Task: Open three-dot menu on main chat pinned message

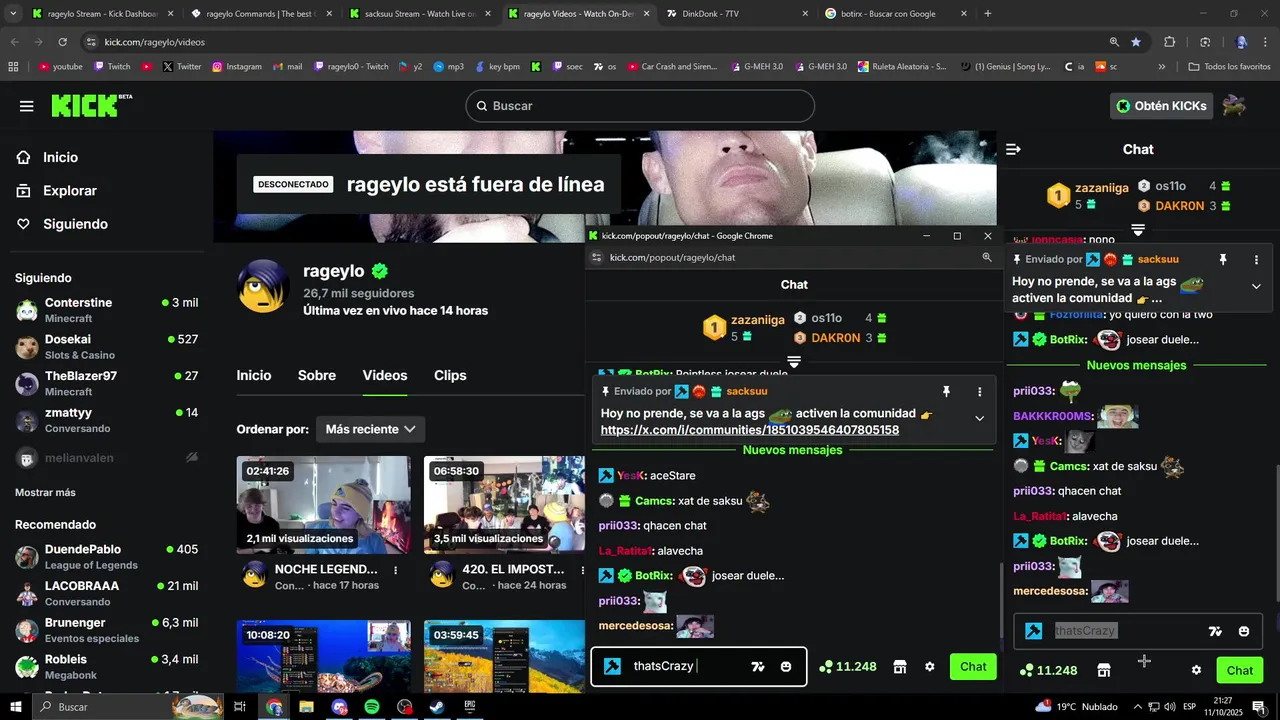Action: pyautogui.click(x=1256, y=260)
